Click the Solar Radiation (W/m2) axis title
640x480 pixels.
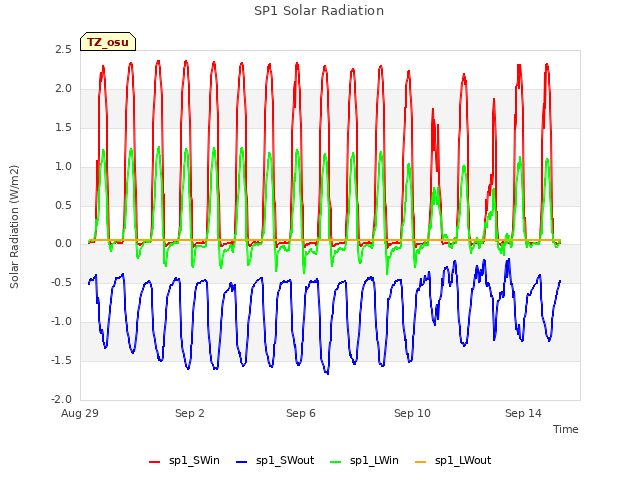click(x=14, y=227)
